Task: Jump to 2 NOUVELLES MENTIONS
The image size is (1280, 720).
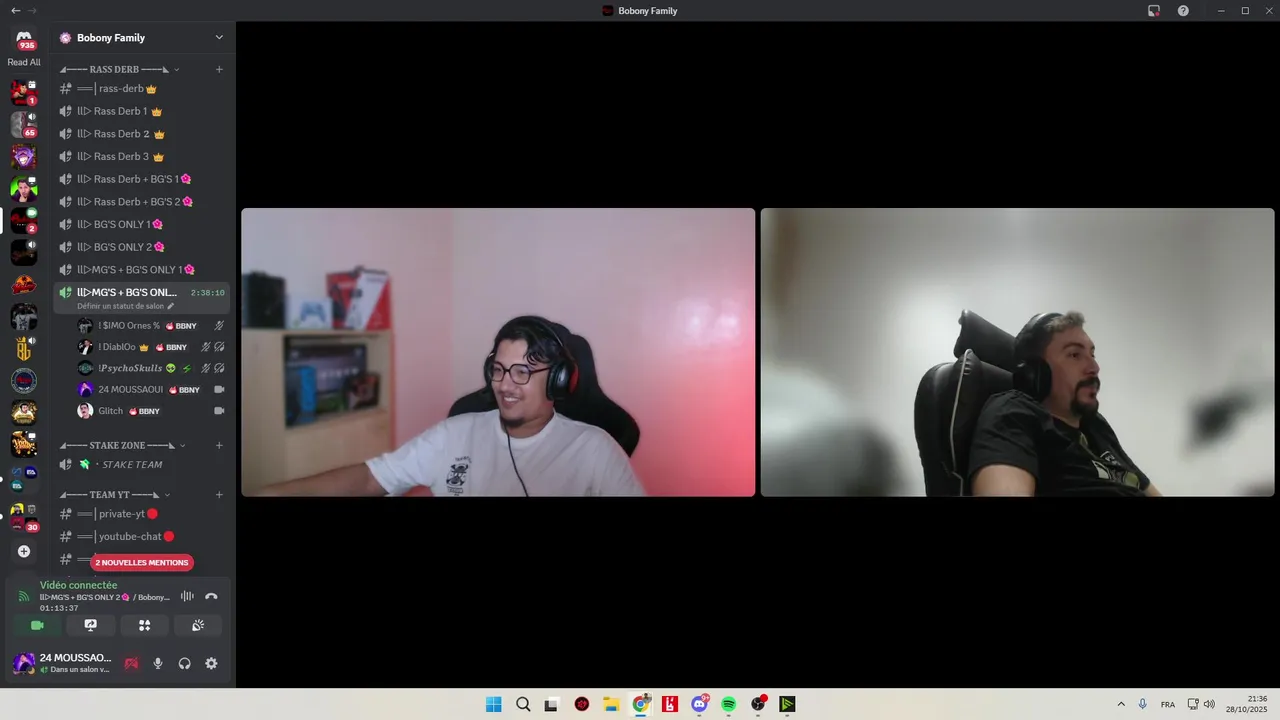Action: coord(142,562)
